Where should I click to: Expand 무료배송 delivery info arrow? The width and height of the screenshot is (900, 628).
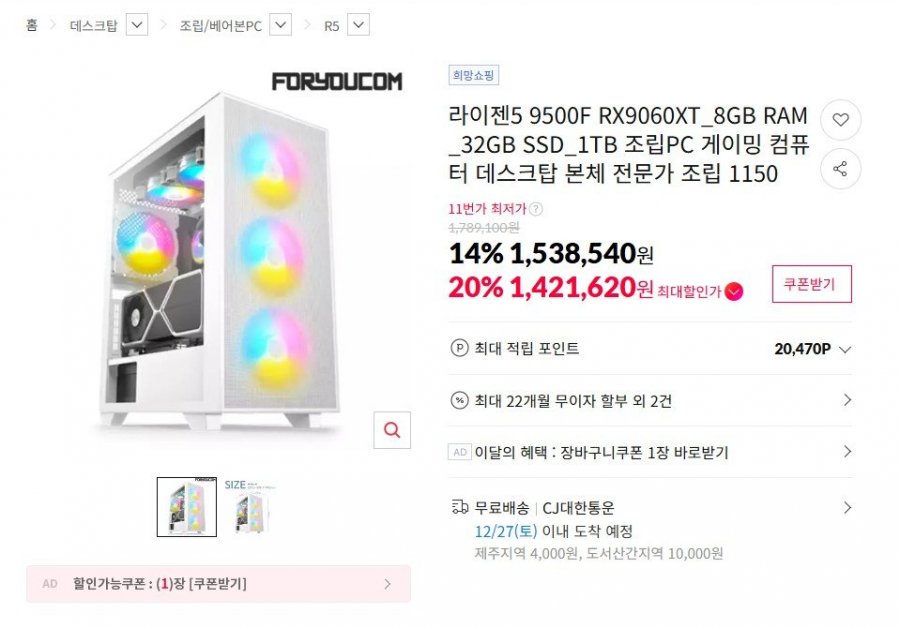point(847,507)
